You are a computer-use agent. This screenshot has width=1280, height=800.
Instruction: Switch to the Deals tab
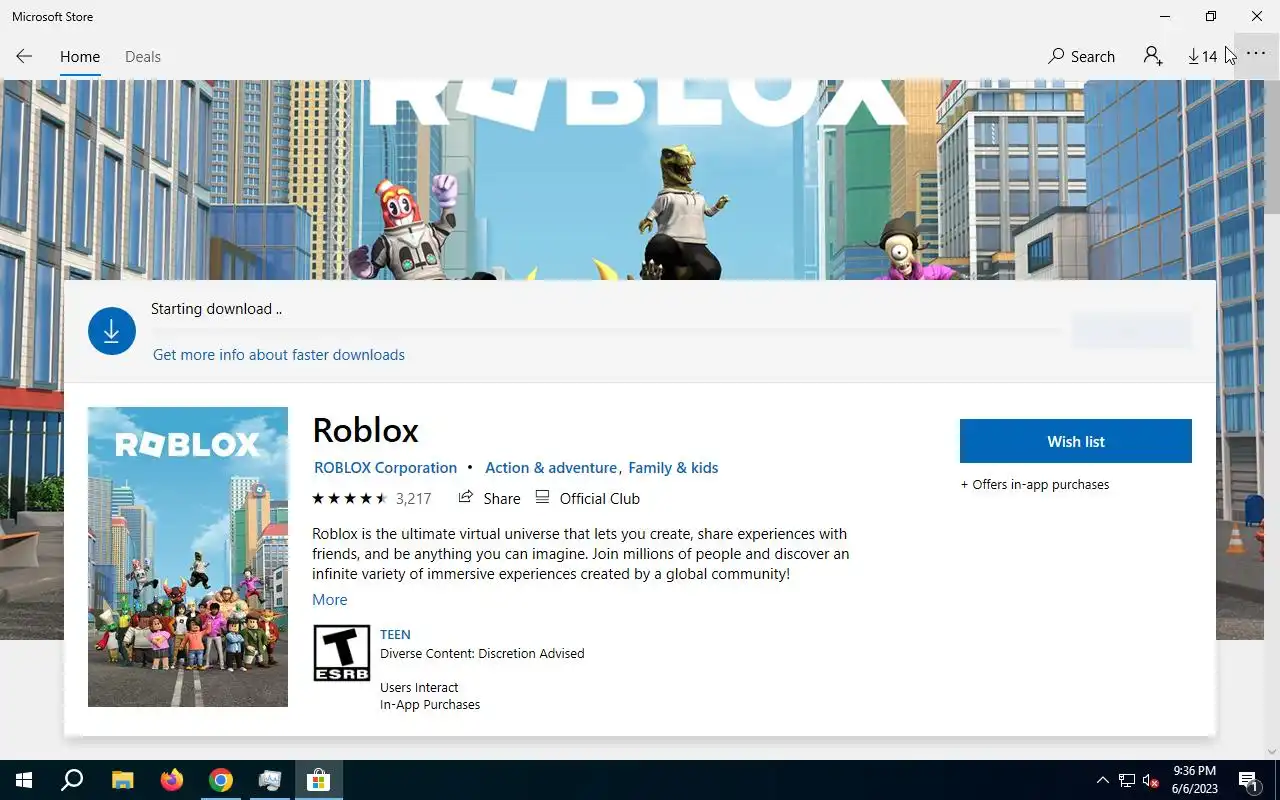point(143,57)
